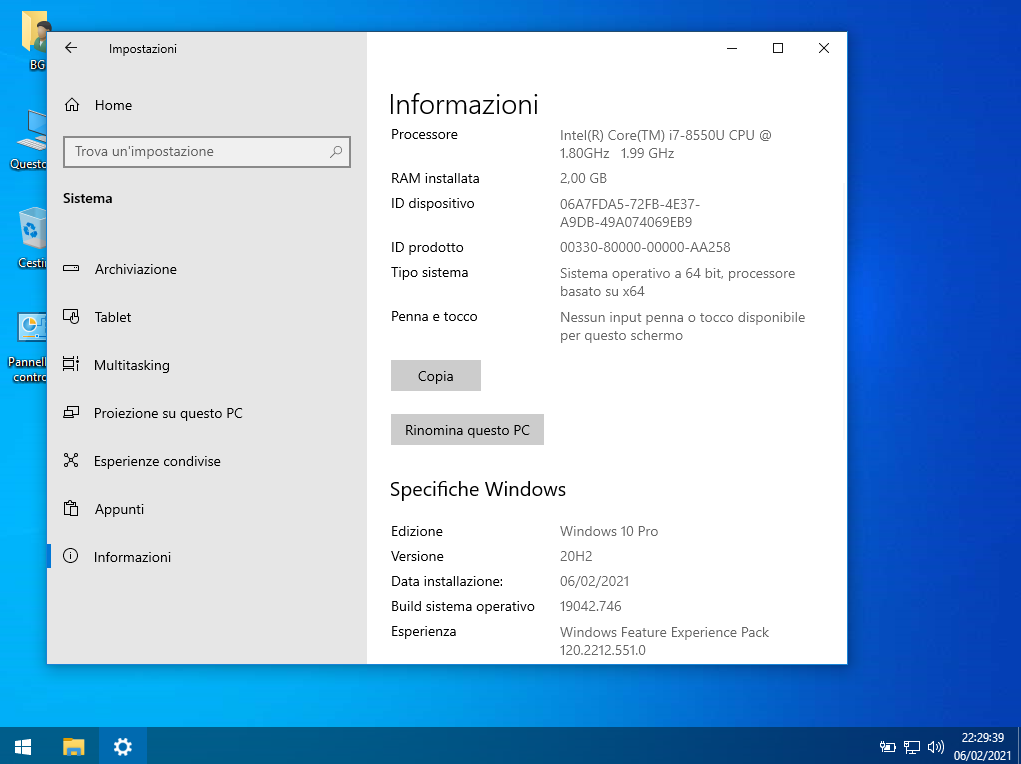Focus the 'Trova un'impostazione' search field

pyautogui.click(x=207, y=152)
